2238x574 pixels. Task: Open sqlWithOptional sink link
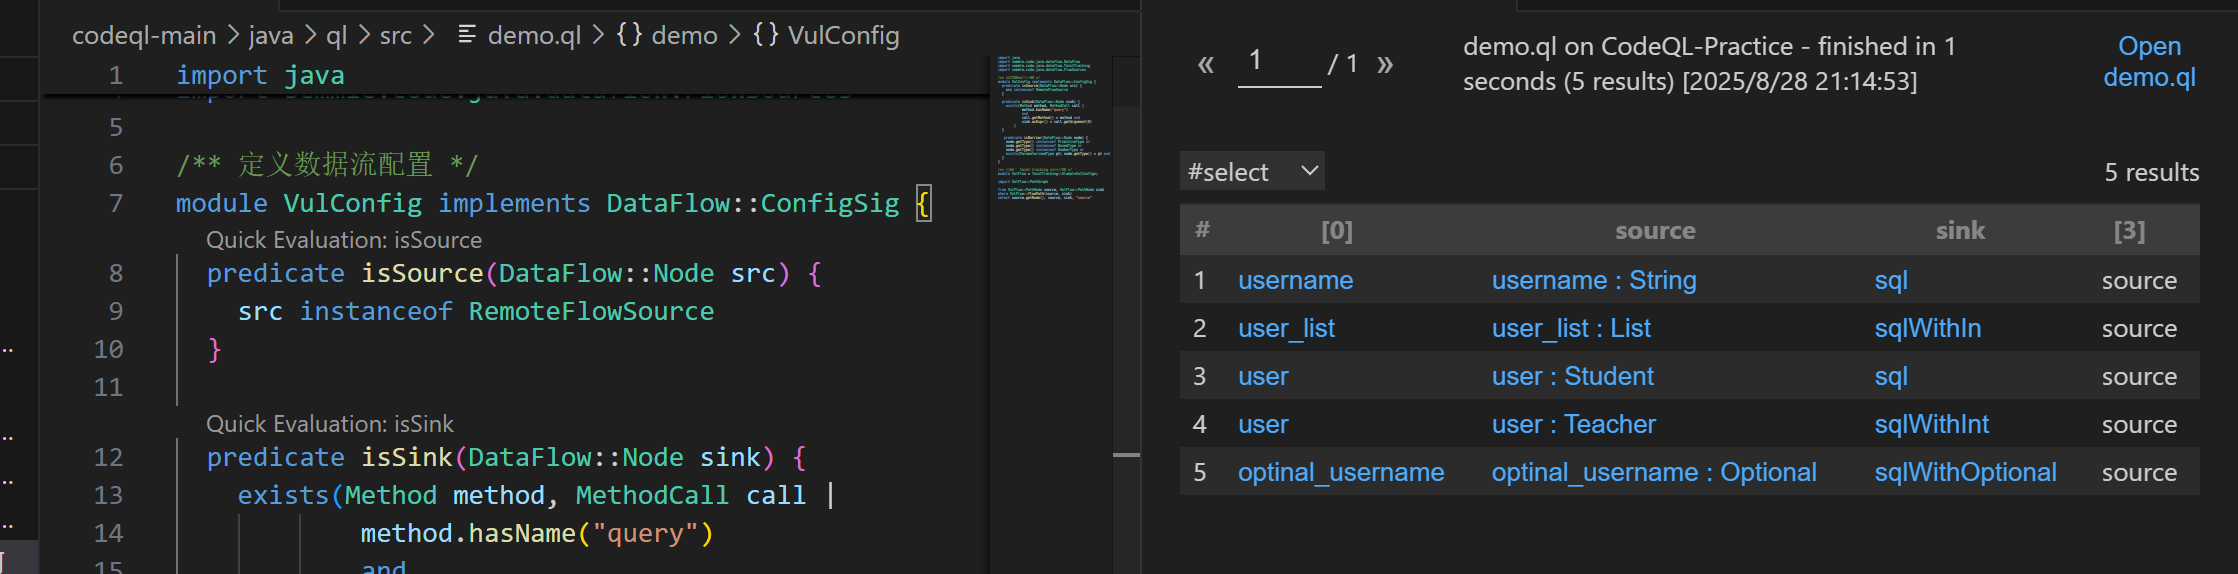1966,472
